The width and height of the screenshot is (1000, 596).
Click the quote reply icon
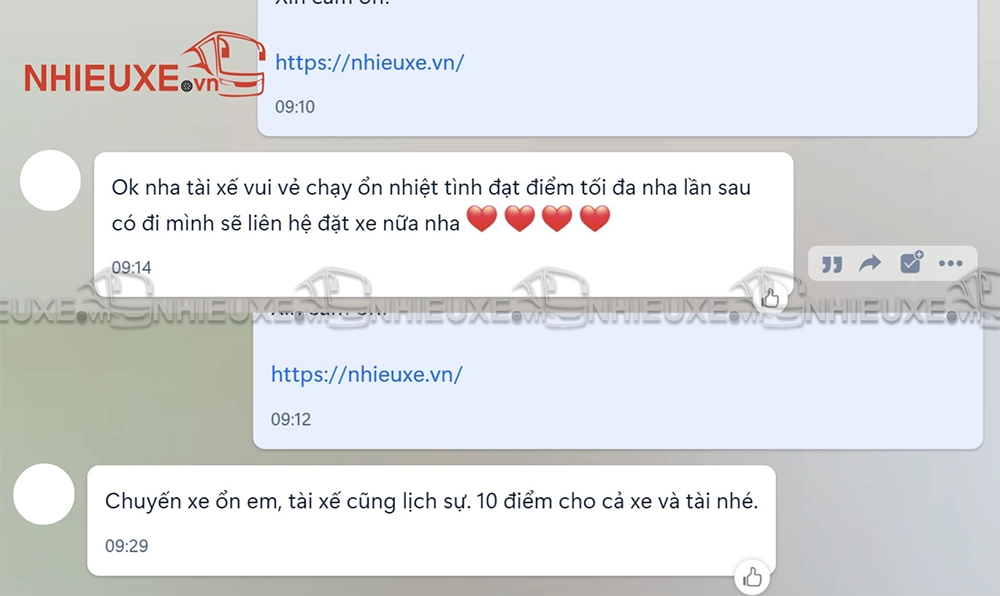(832, 263)
